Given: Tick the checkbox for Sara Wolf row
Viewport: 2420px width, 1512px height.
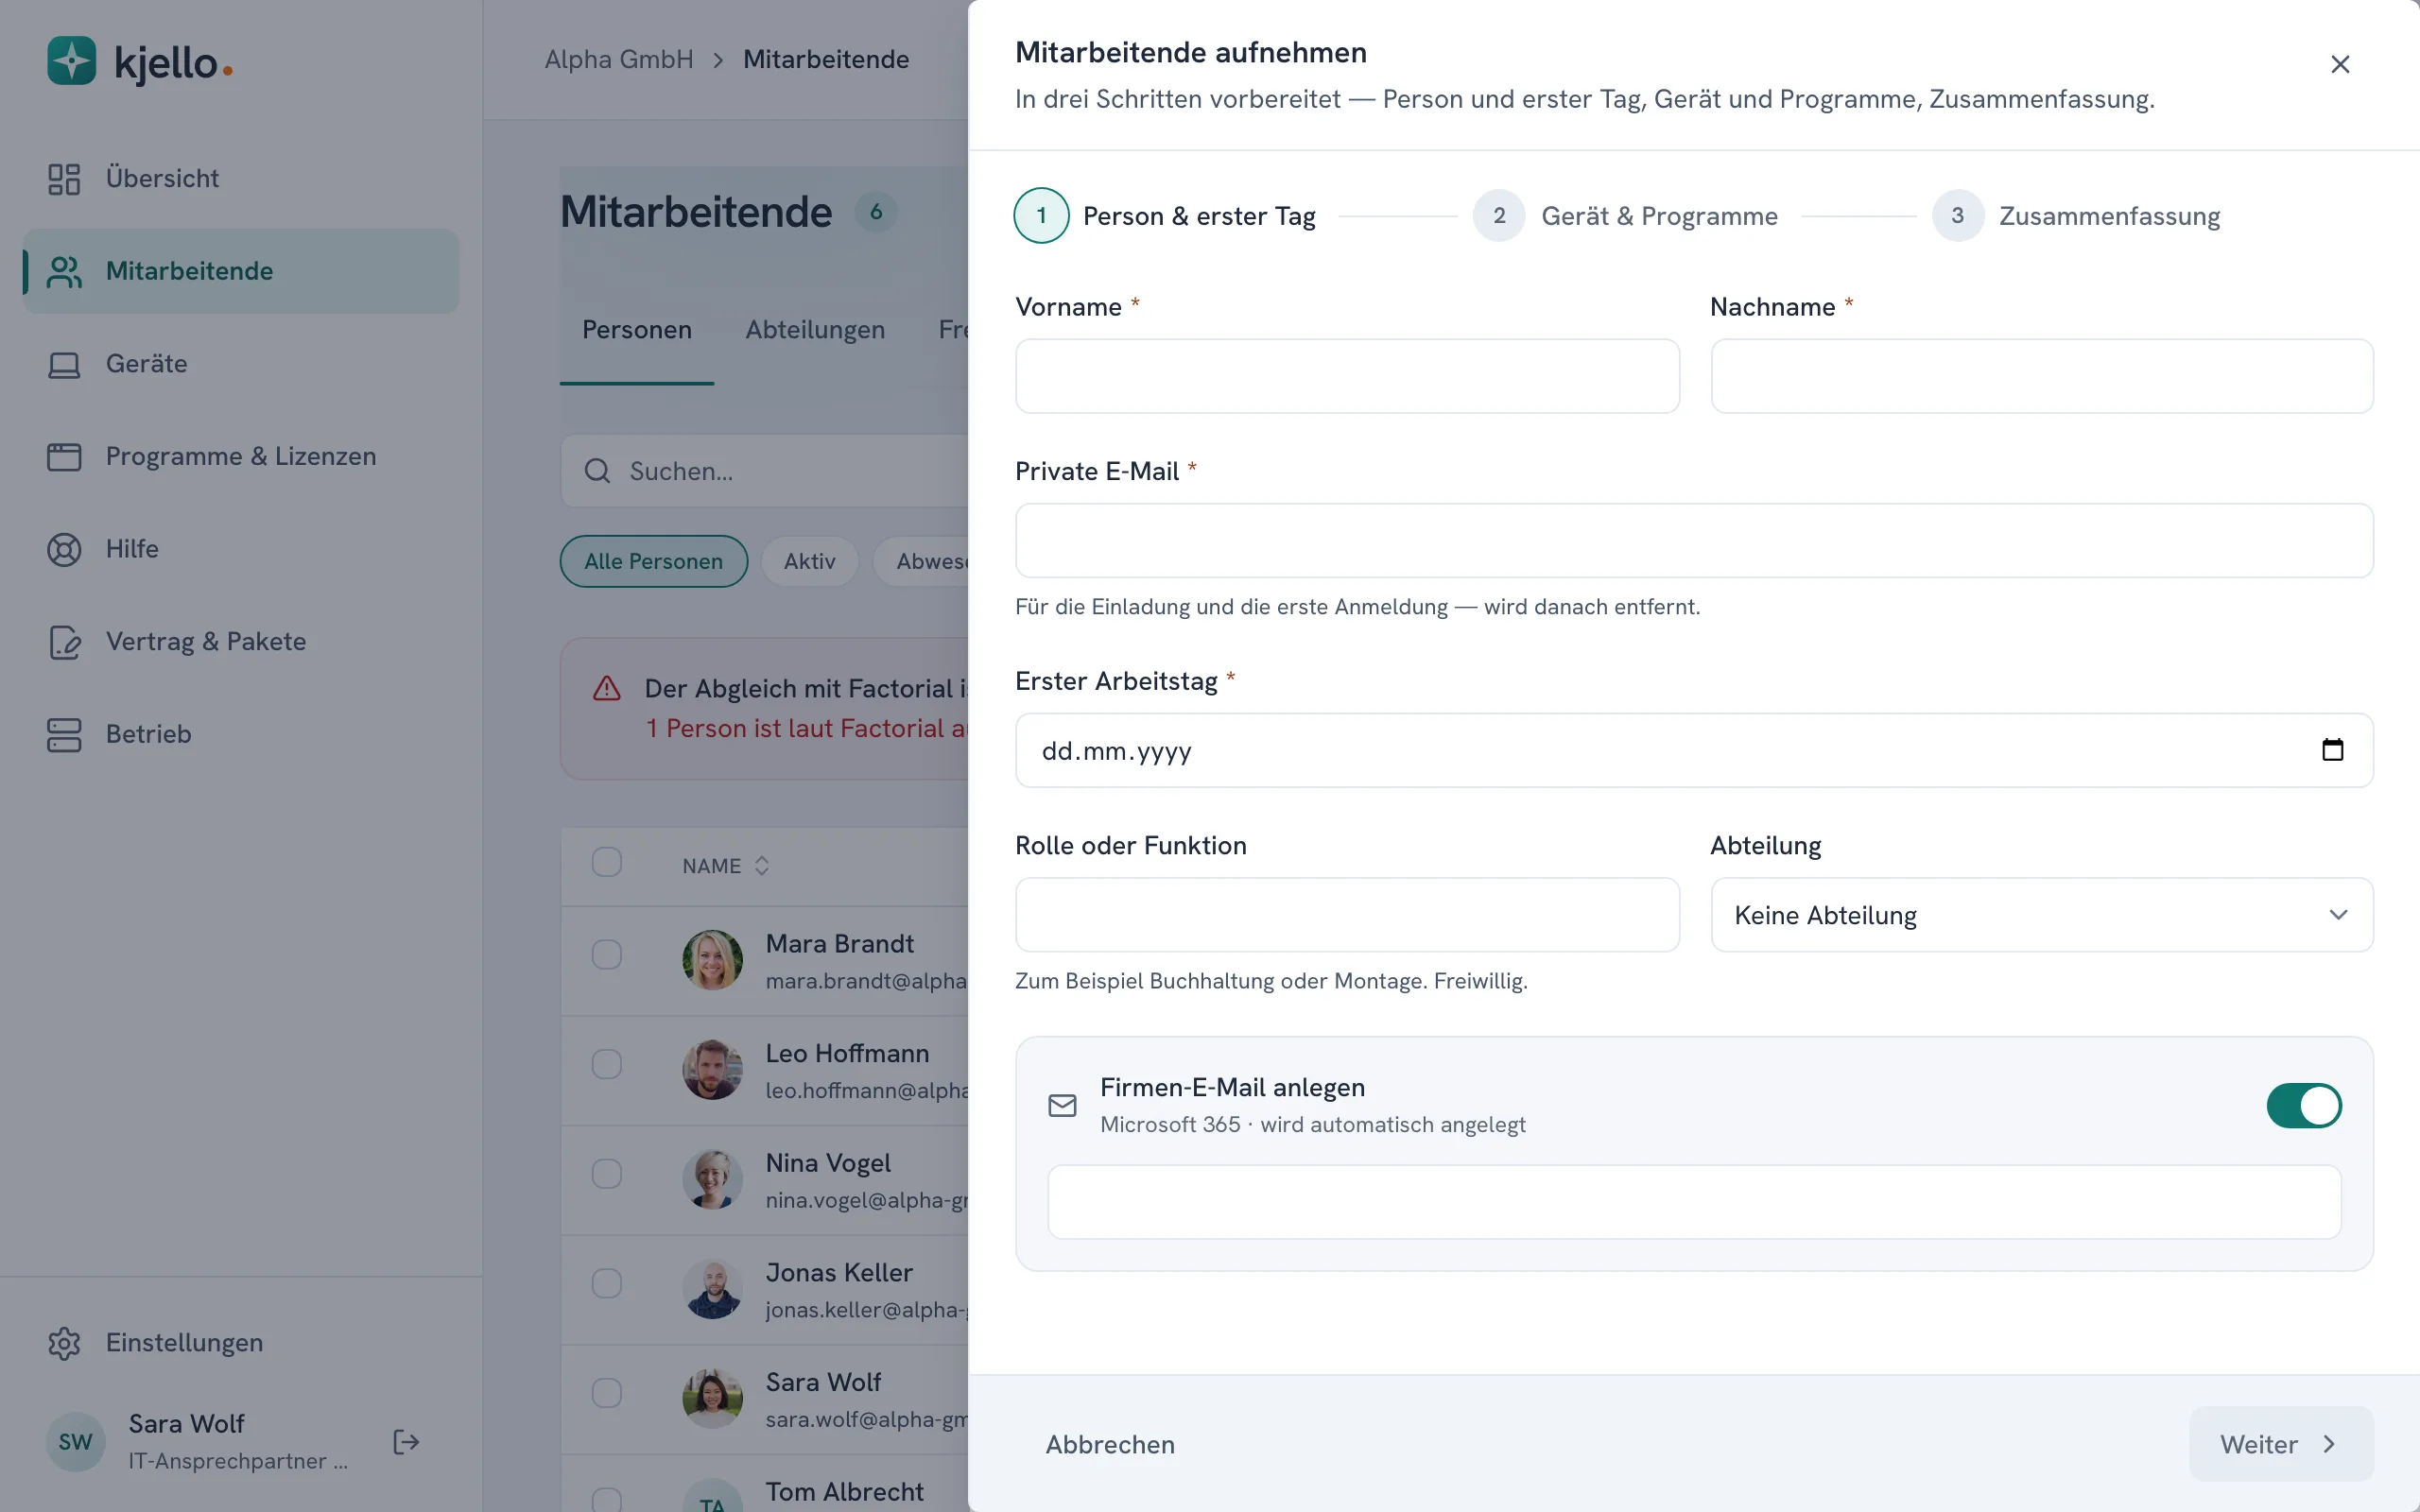Looking at the screenshot, I should click(x=606, y=1393).
